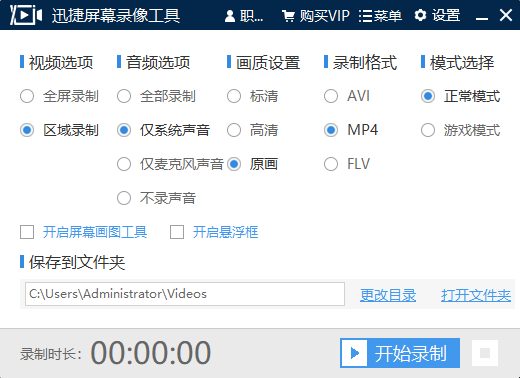Click the 画质设置 section heading
This screenshot has height=378, width=520.
(x=268, y=63)
